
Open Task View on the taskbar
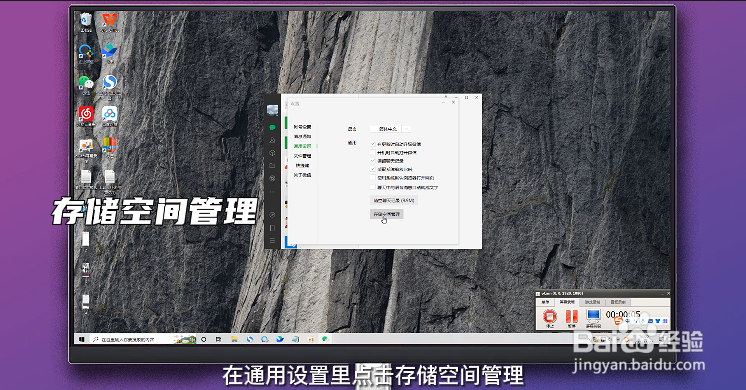coord(218,339)
